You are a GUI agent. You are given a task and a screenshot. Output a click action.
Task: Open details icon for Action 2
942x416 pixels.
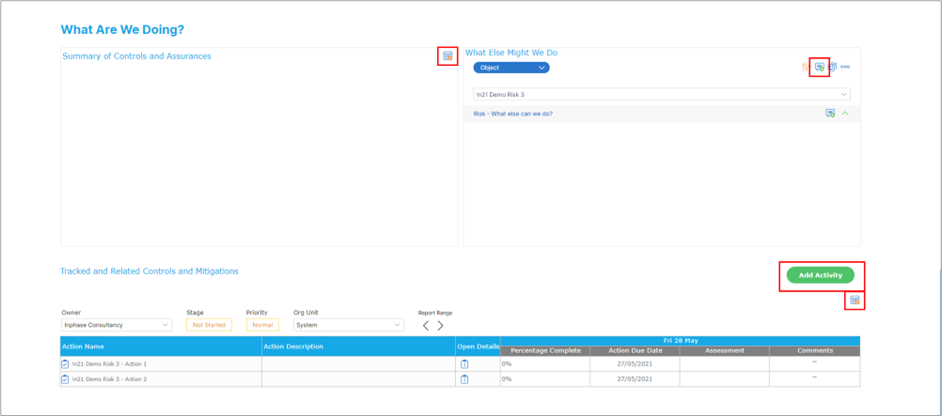click(464, 379)
